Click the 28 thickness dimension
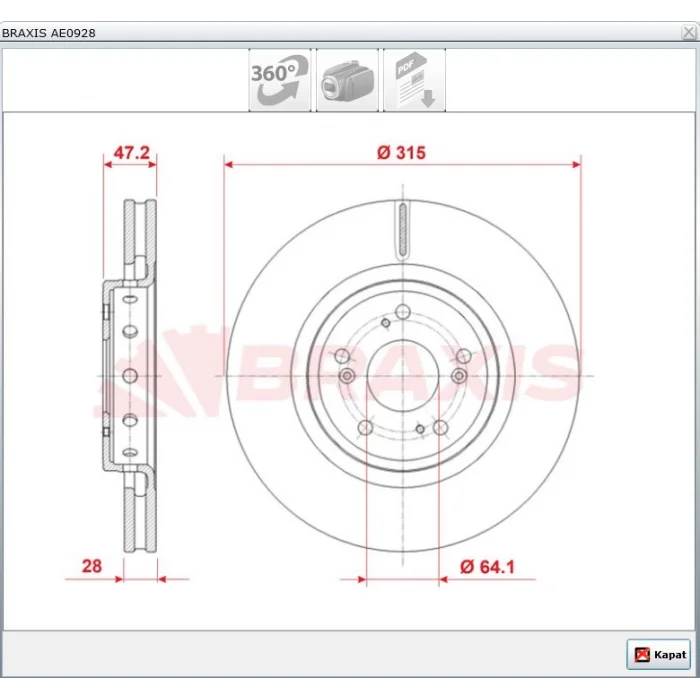Image resolution: width=700 pixels, height=700 pixels. point(92,566)
